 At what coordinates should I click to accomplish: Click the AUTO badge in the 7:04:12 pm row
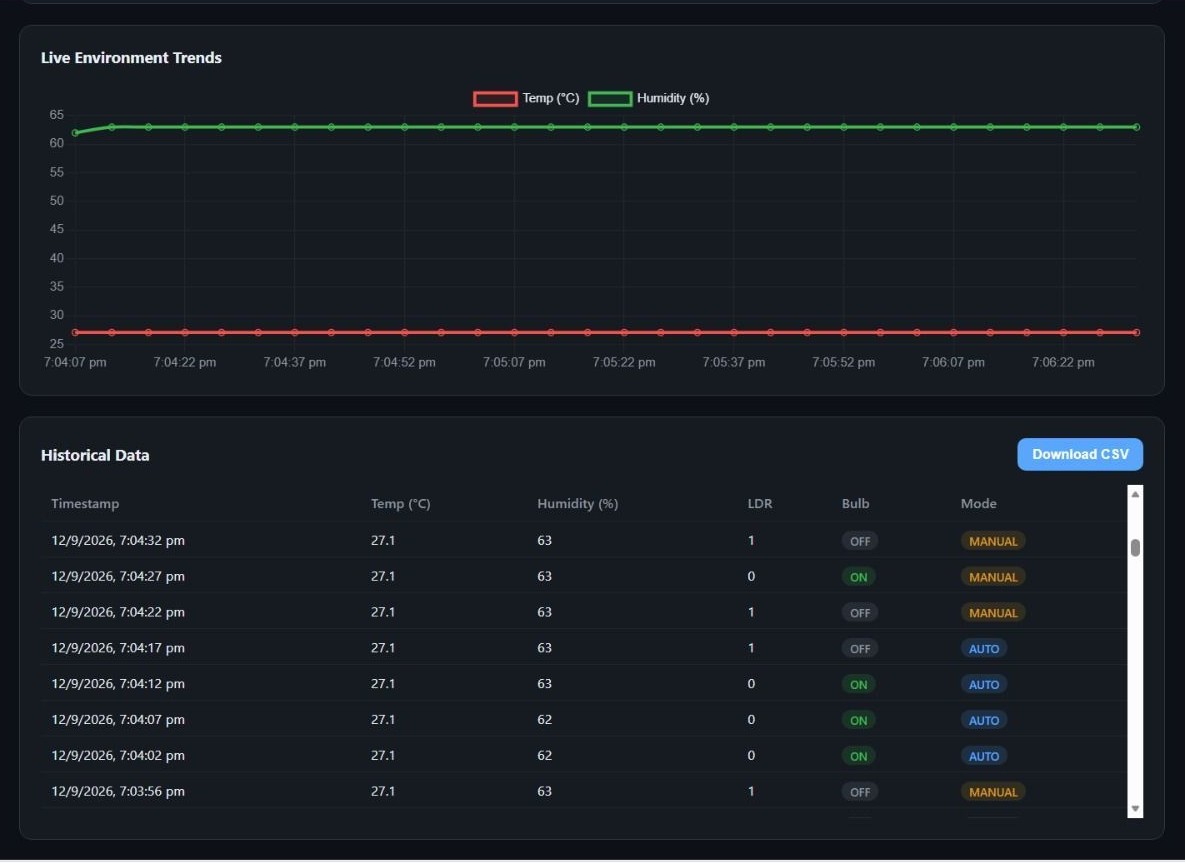pyautogui.click(x=984, y=686)
